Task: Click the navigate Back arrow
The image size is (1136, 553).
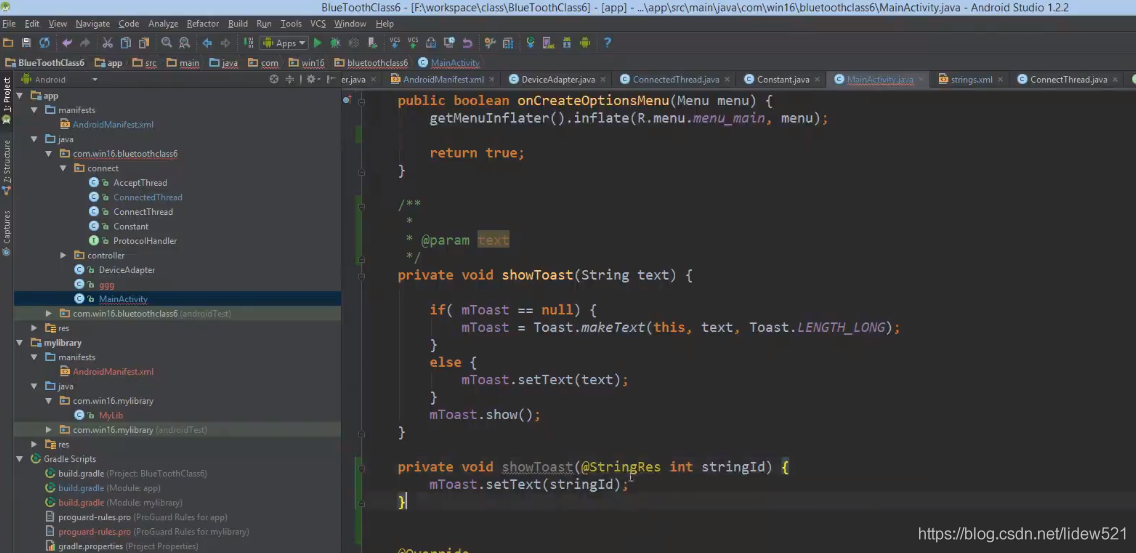Action: click(207, 43)
